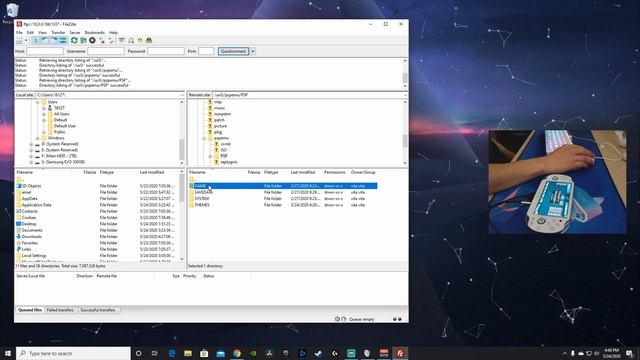
Task: Open directory listing filters dialog
Action: click(x=122, y=40)
